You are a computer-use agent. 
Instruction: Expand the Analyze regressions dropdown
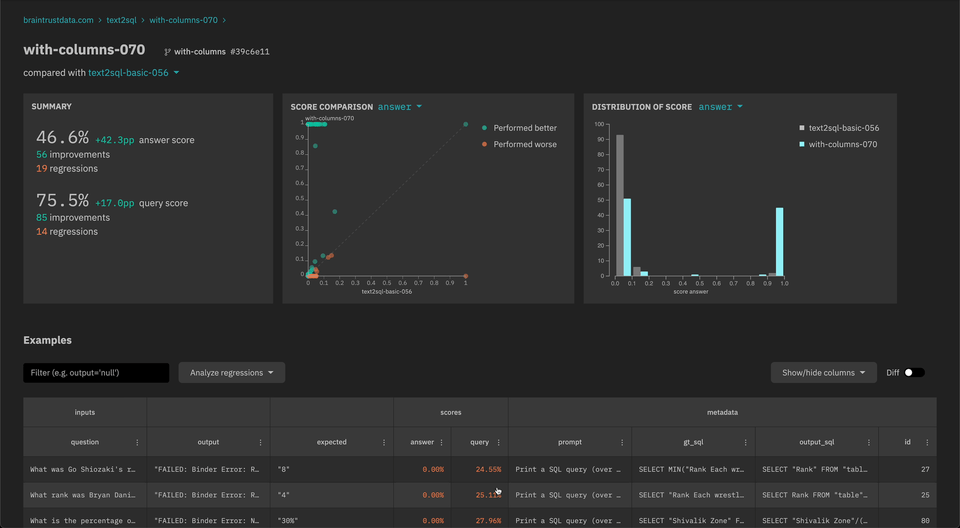232,373
